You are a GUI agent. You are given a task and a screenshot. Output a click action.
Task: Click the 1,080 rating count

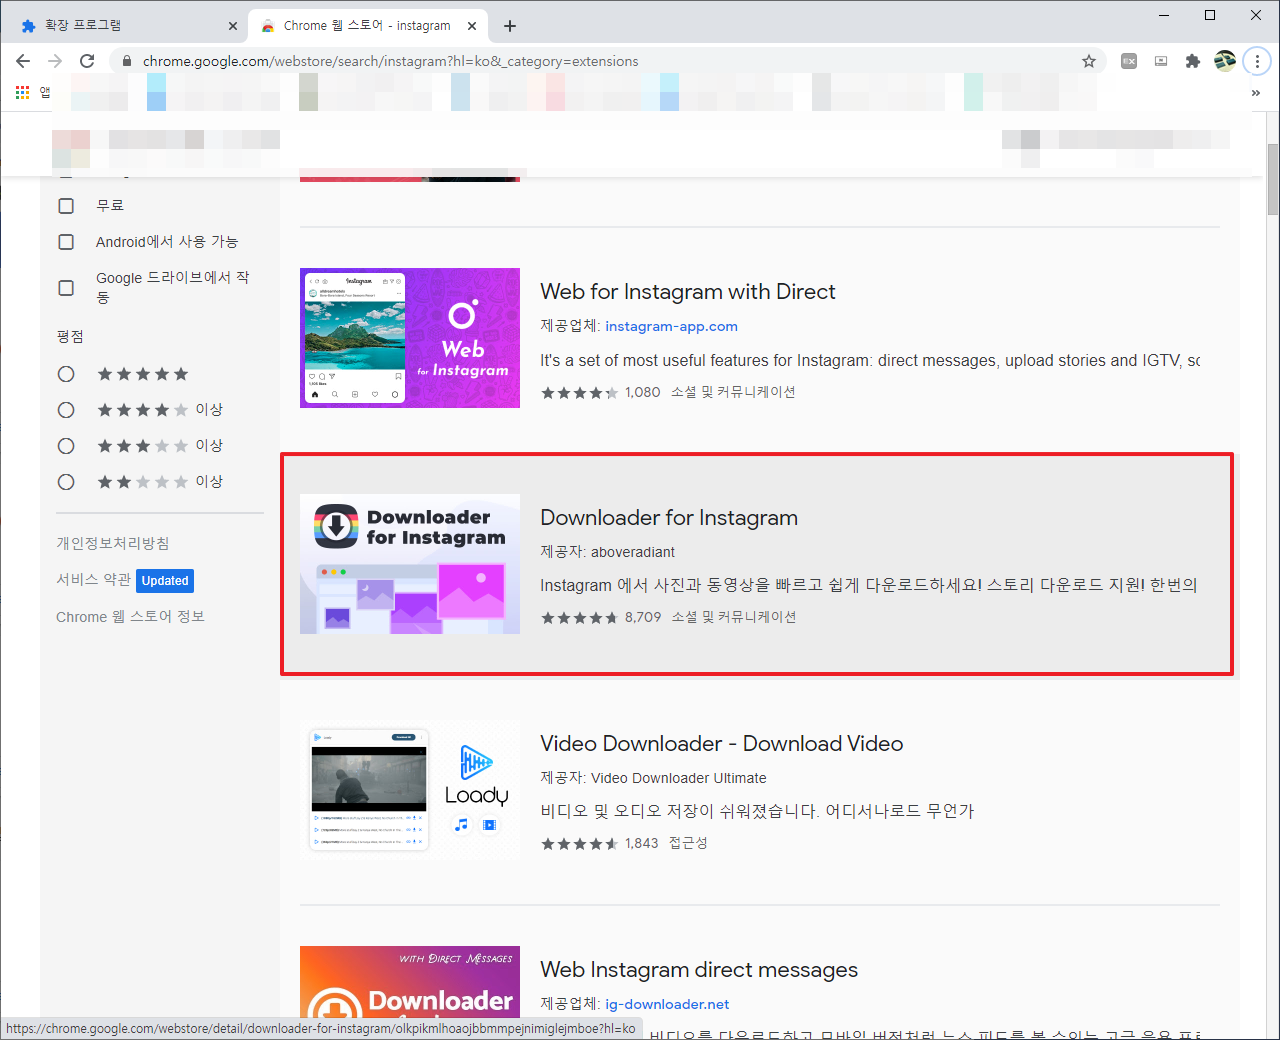pos(643,392)
